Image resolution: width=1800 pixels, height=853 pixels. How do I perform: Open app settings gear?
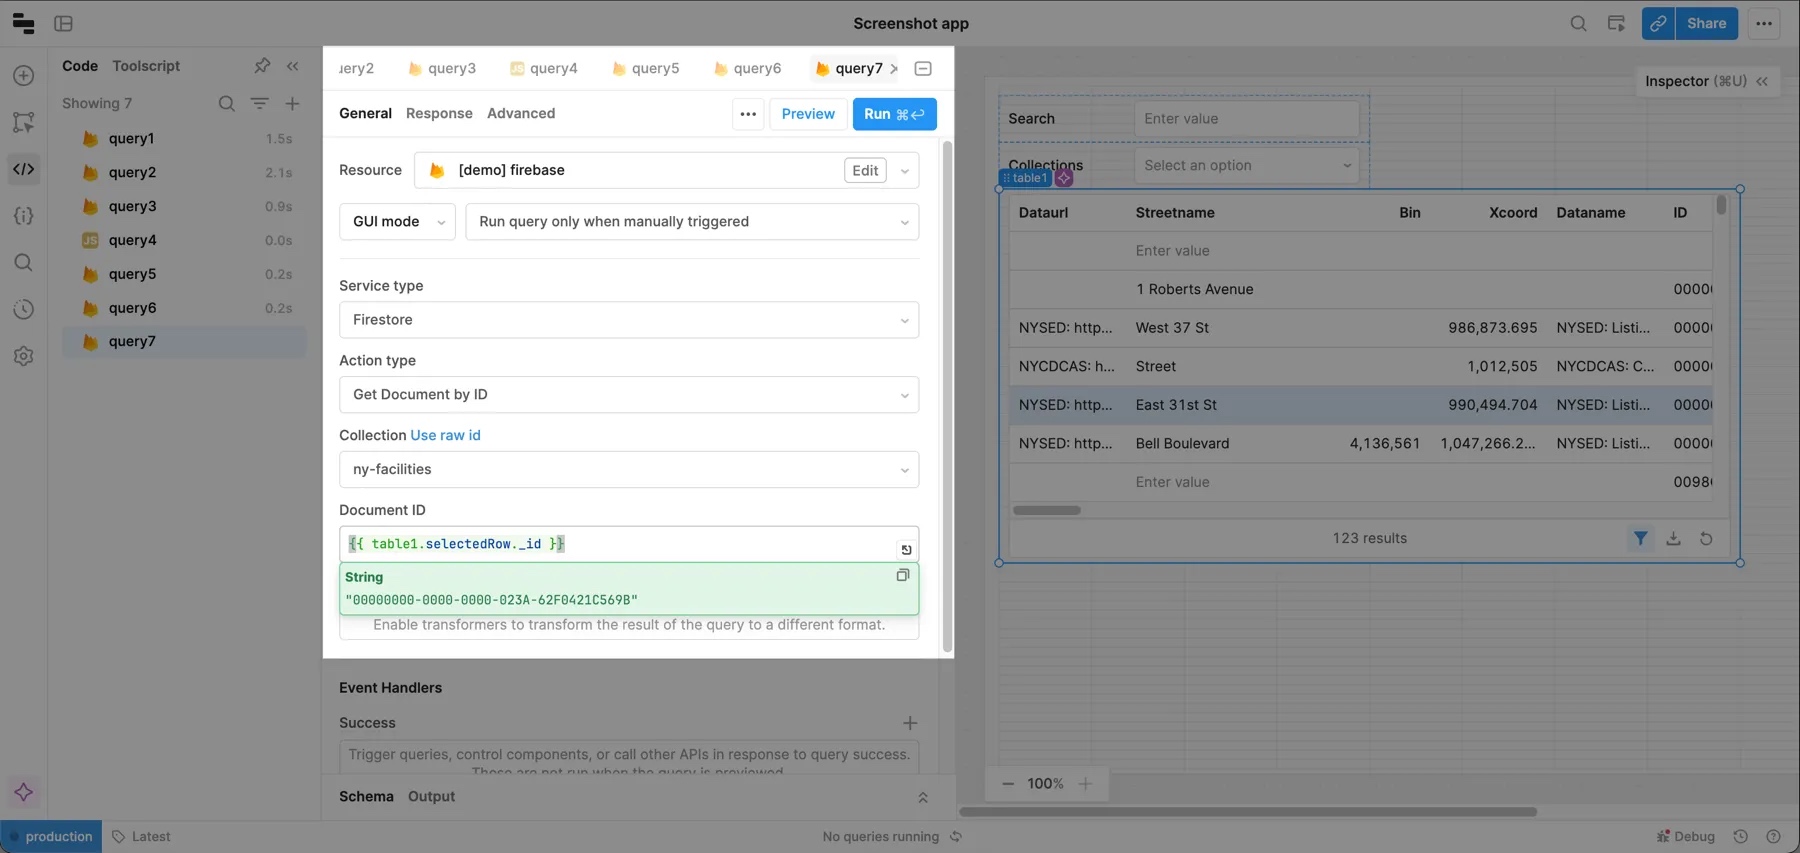[24, 356]
